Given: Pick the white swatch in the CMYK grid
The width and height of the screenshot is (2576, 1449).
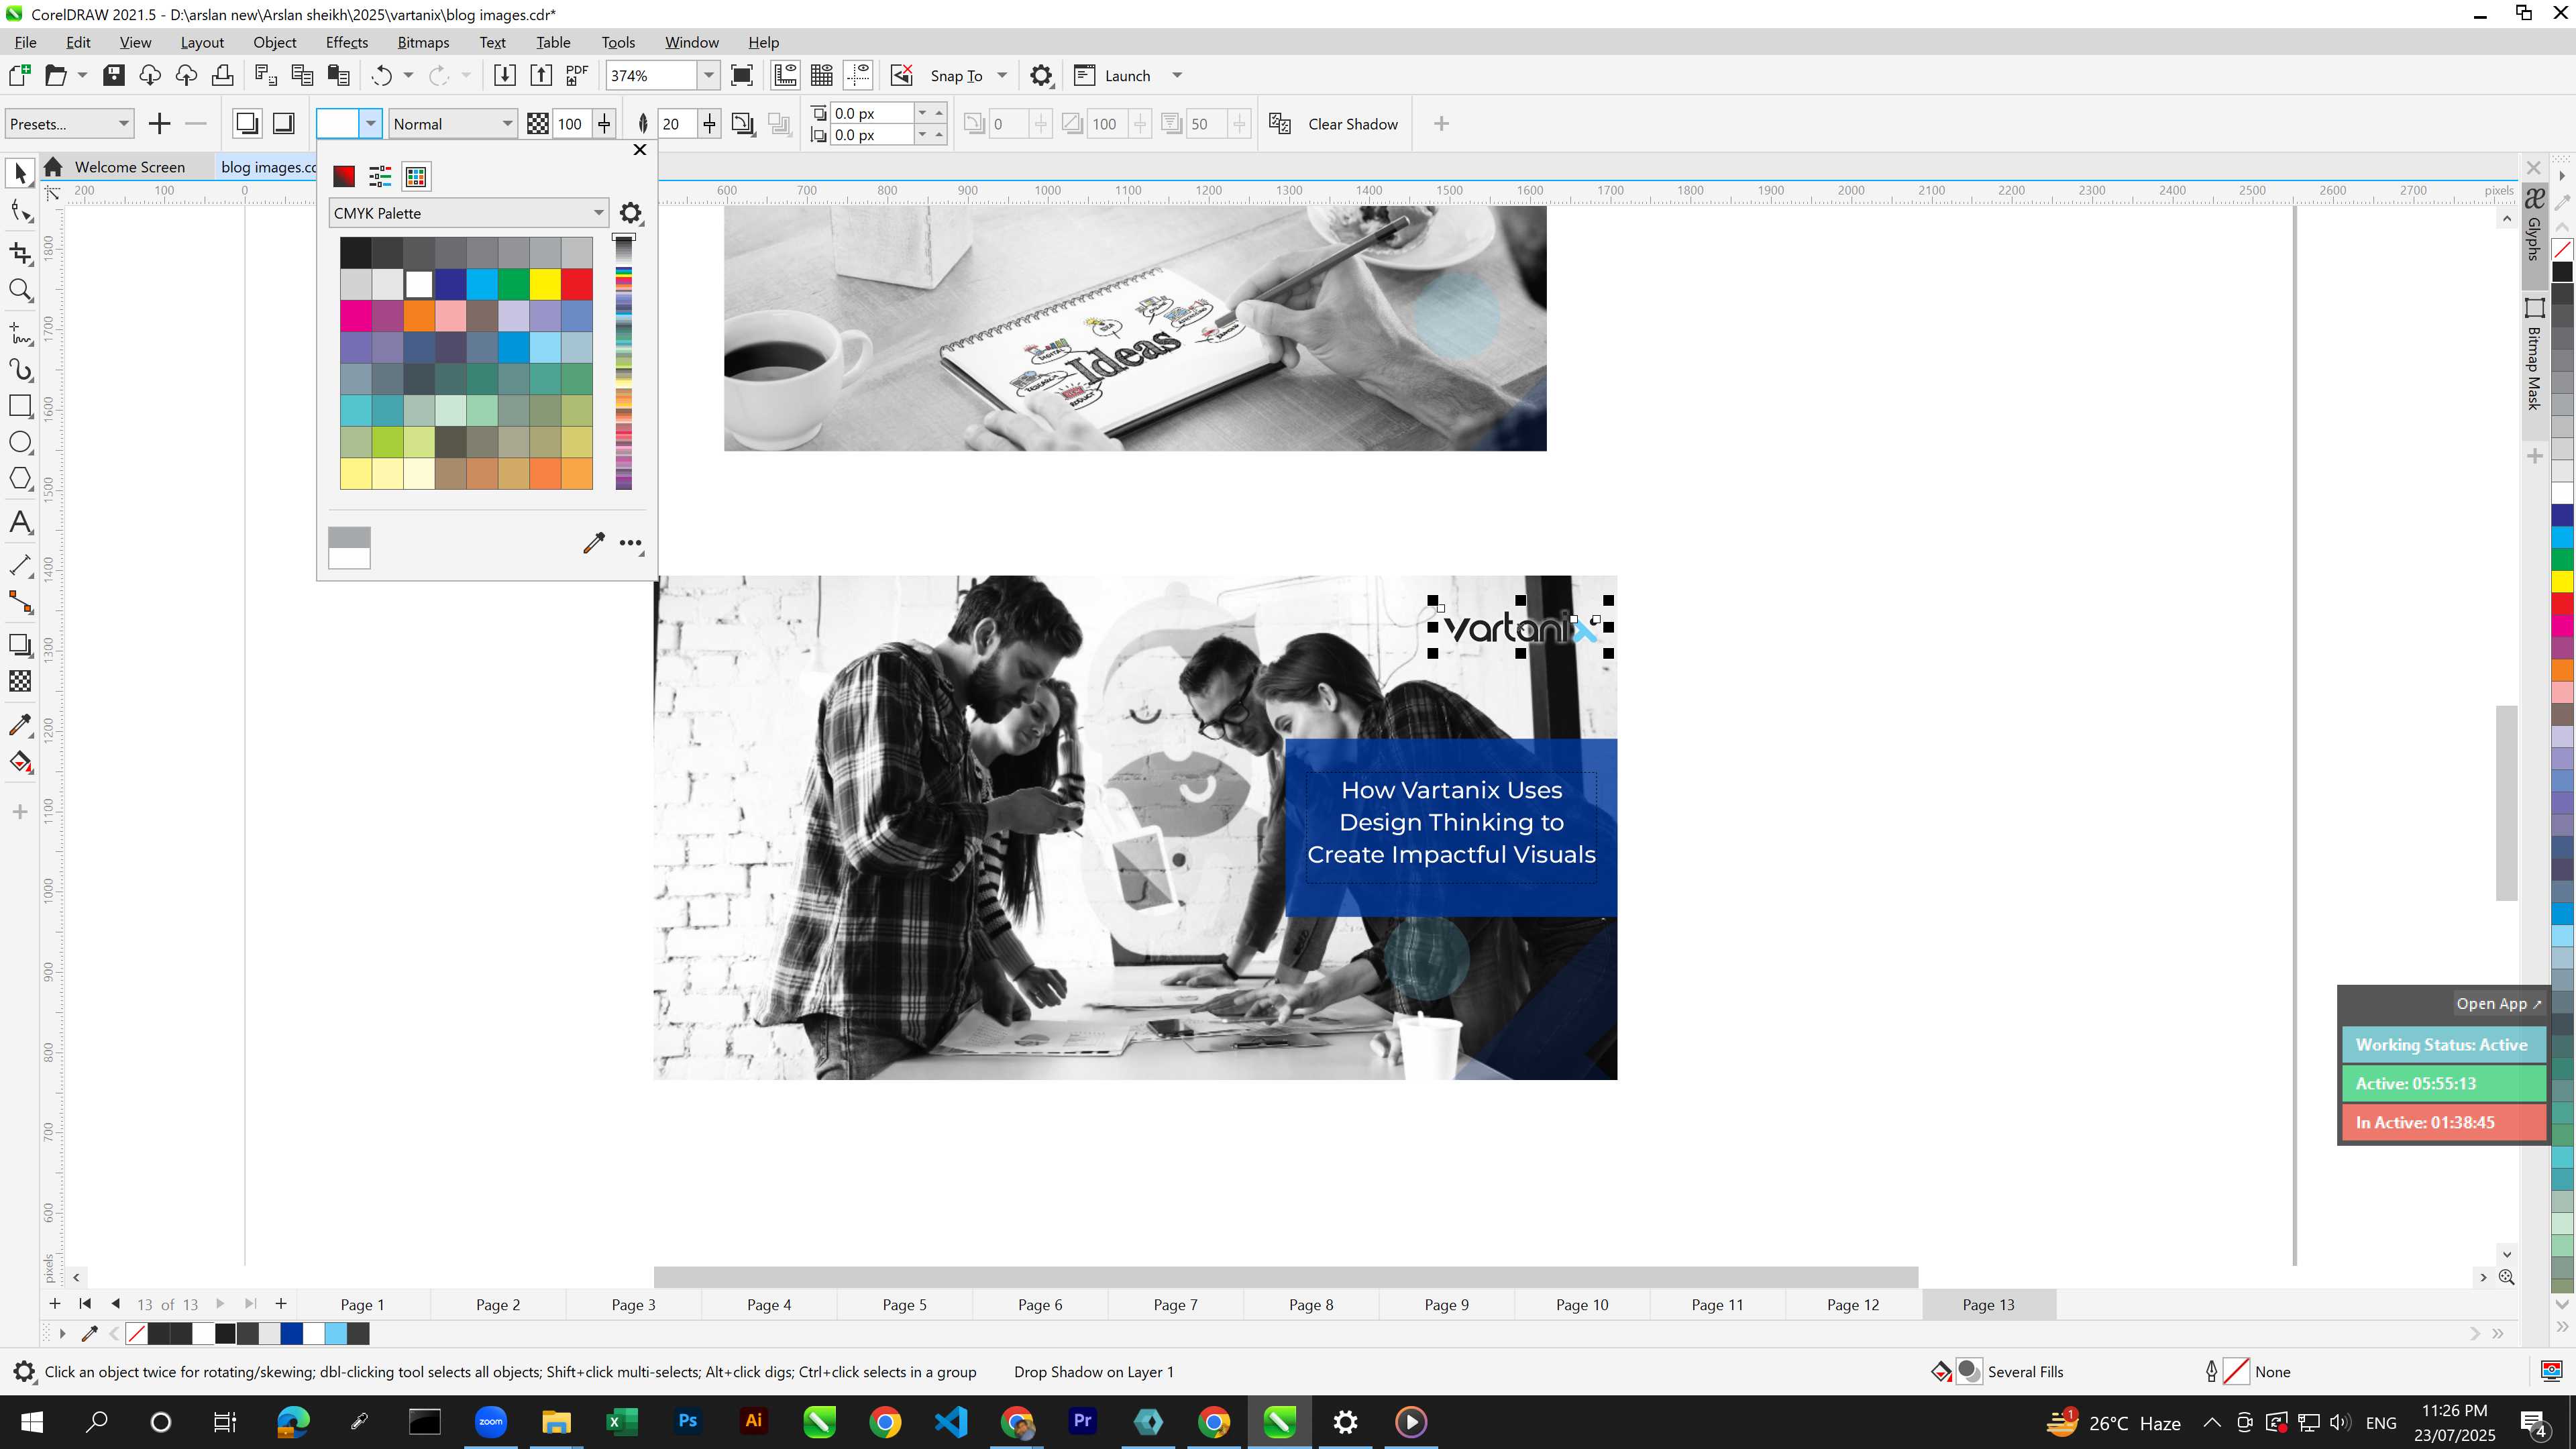Looking at the screenshot, I should (x=419, y=284).
